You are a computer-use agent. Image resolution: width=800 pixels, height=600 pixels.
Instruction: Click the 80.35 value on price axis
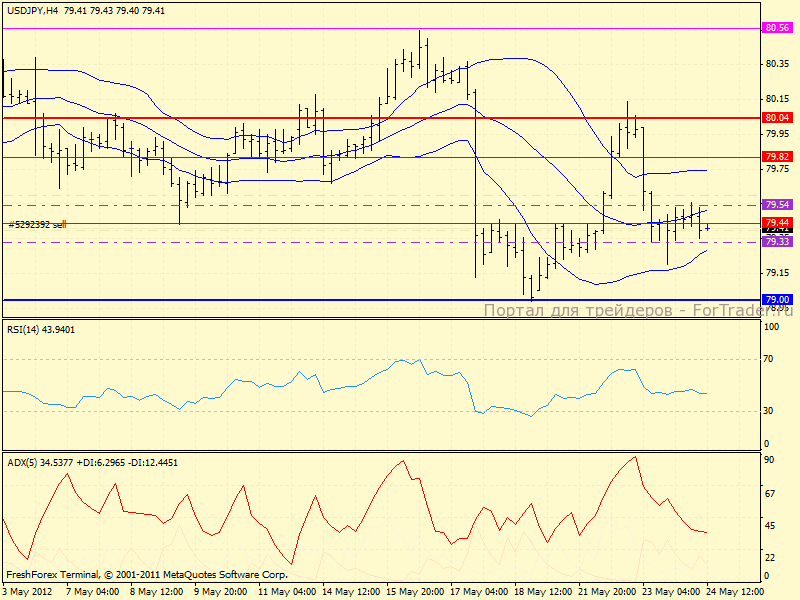(778, 64)
